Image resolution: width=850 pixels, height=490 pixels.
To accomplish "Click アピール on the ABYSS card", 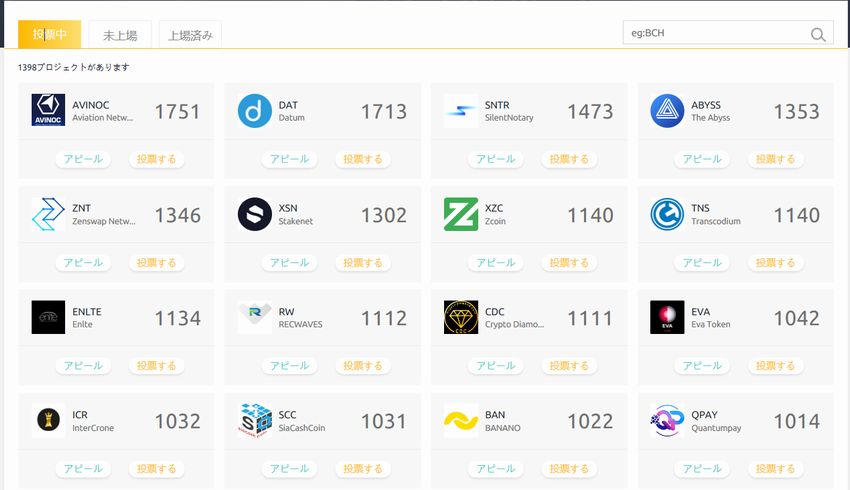I will tap(702, 159).
